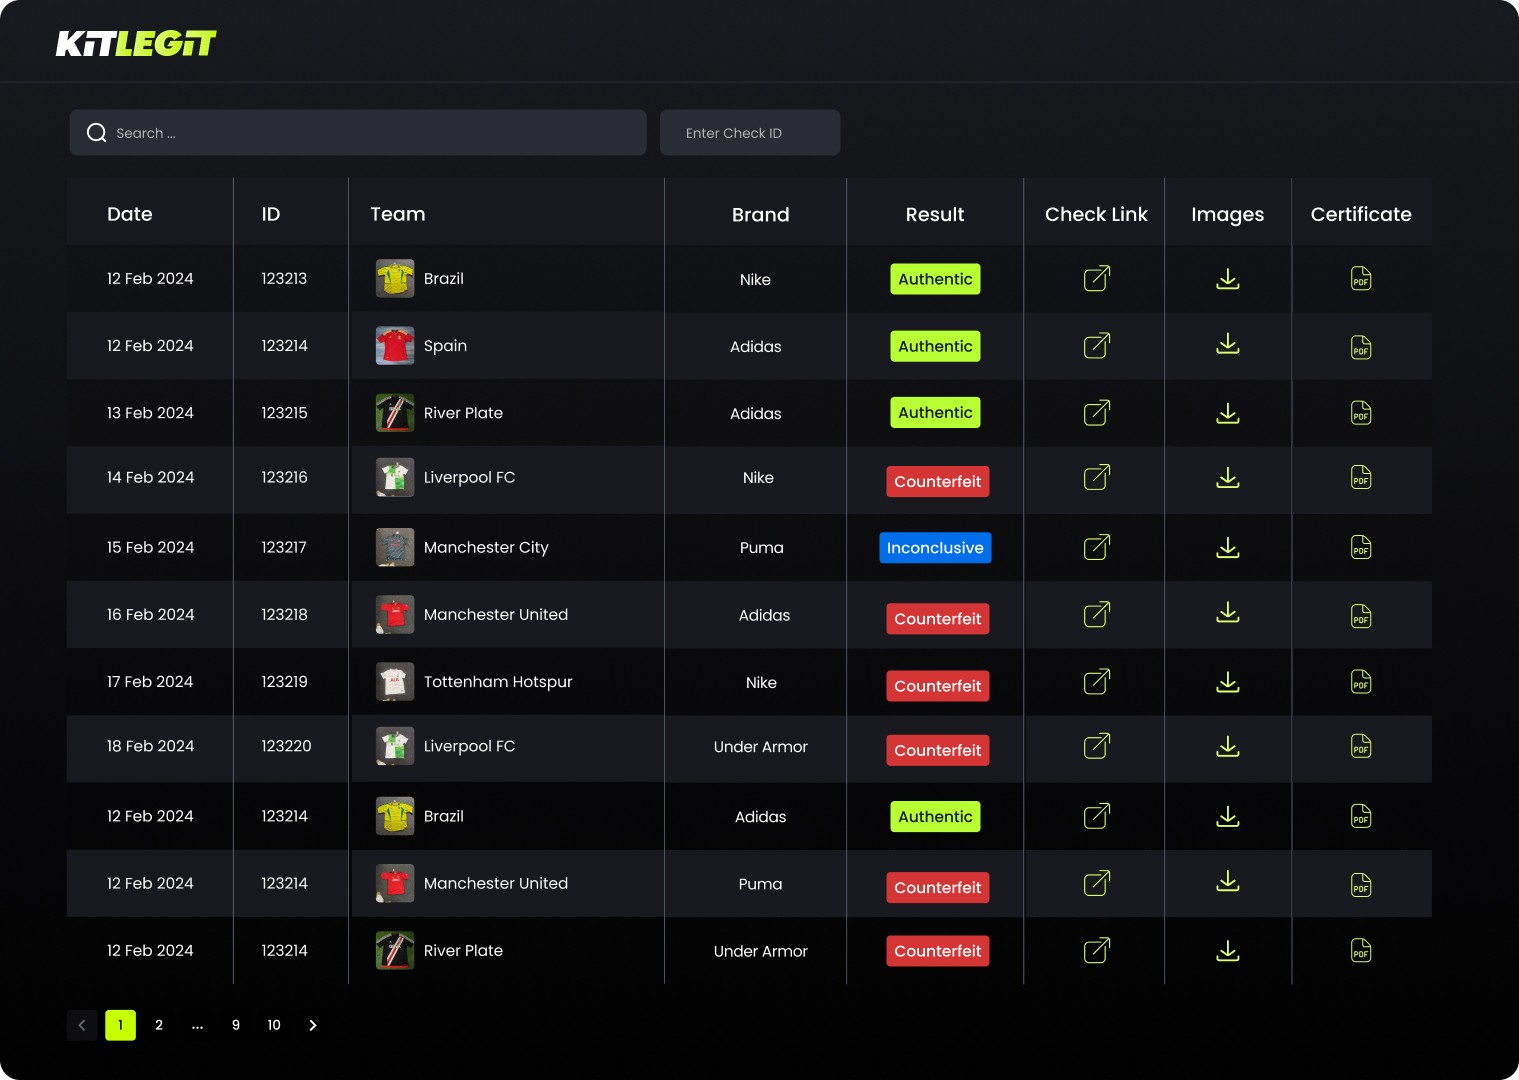Download images for ID 123213
Viewport: 1519px width, 1080px height.
click(1228, 279)
